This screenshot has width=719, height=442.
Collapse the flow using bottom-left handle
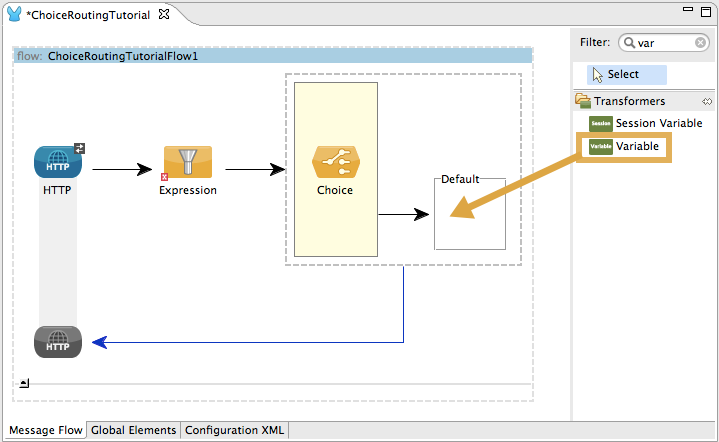pos(24,383)
